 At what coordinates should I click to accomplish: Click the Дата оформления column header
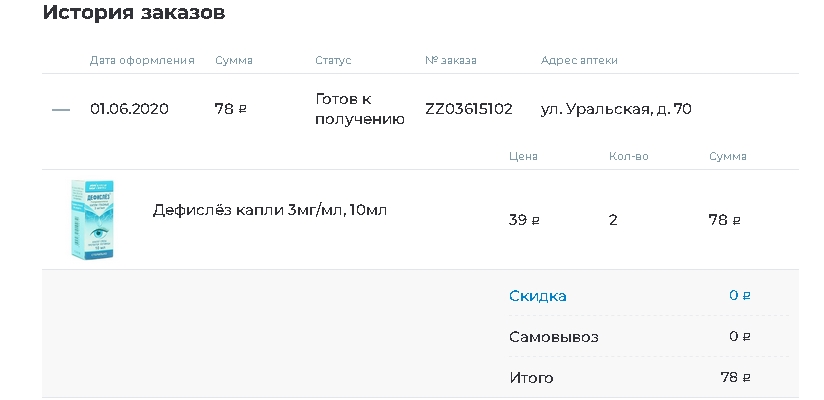click(142, 60)
